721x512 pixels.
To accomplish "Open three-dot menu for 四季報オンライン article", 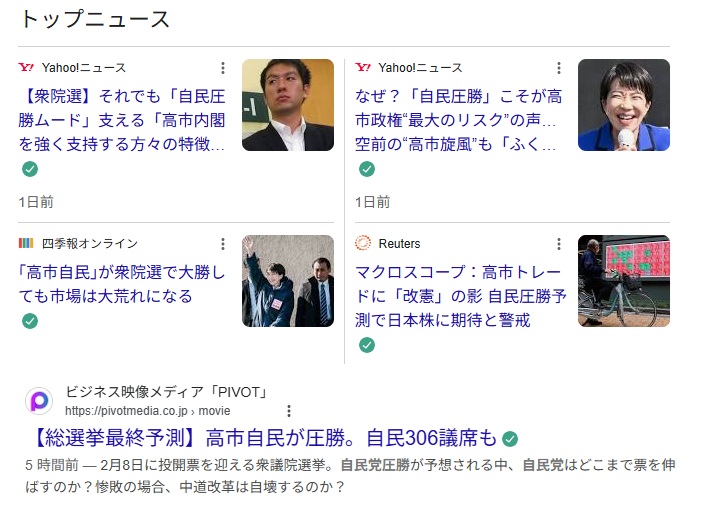I will click(x=223, y=244).
